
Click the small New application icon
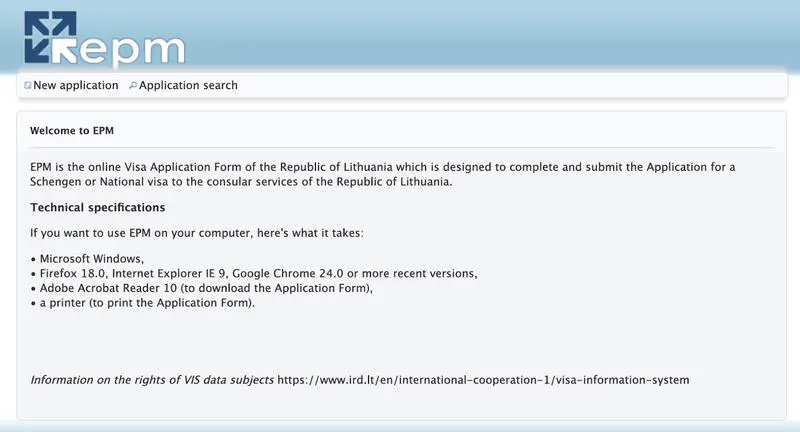point(28,86)
